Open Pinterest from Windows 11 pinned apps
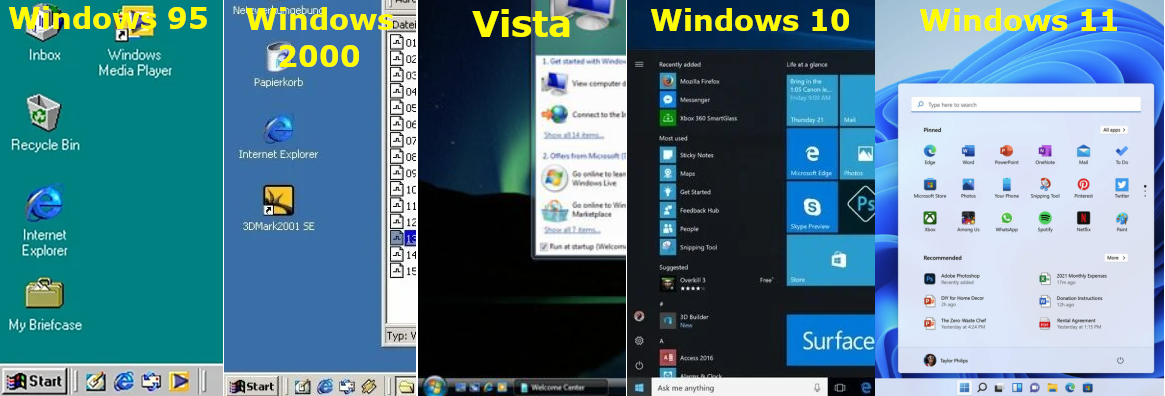Image resolution: width=1165 pixels, height=396 pixels. pyautogui.click(x=1083, y=188)
